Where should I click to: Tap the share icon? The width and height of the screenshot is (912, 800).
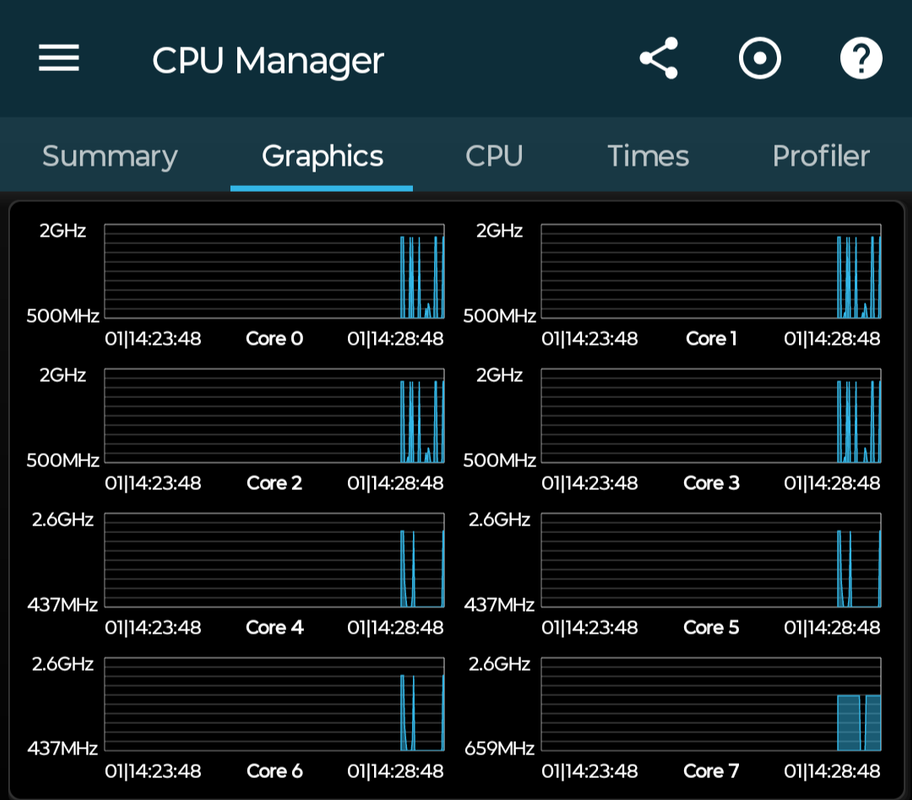coord(659,59)
